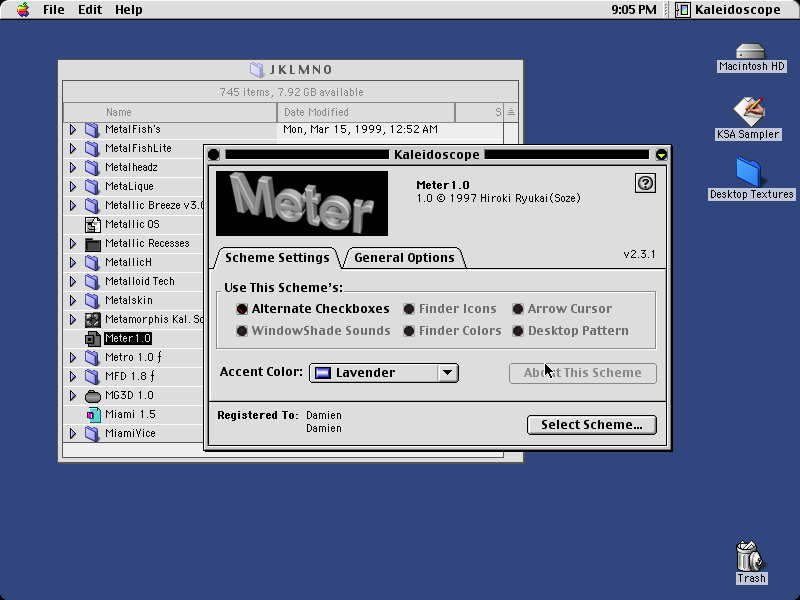Click the help question mark icon
The width and height of the screenshot is (800, 600).
tap(645, 183)
